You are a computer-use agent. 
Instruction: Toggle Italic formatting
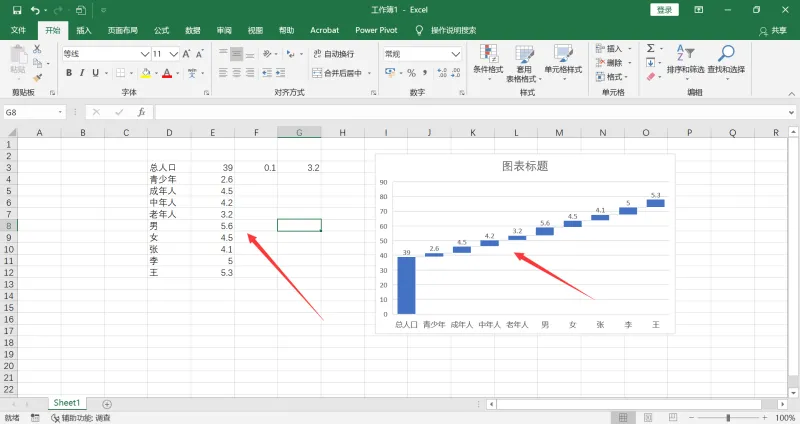click(82, 73)
